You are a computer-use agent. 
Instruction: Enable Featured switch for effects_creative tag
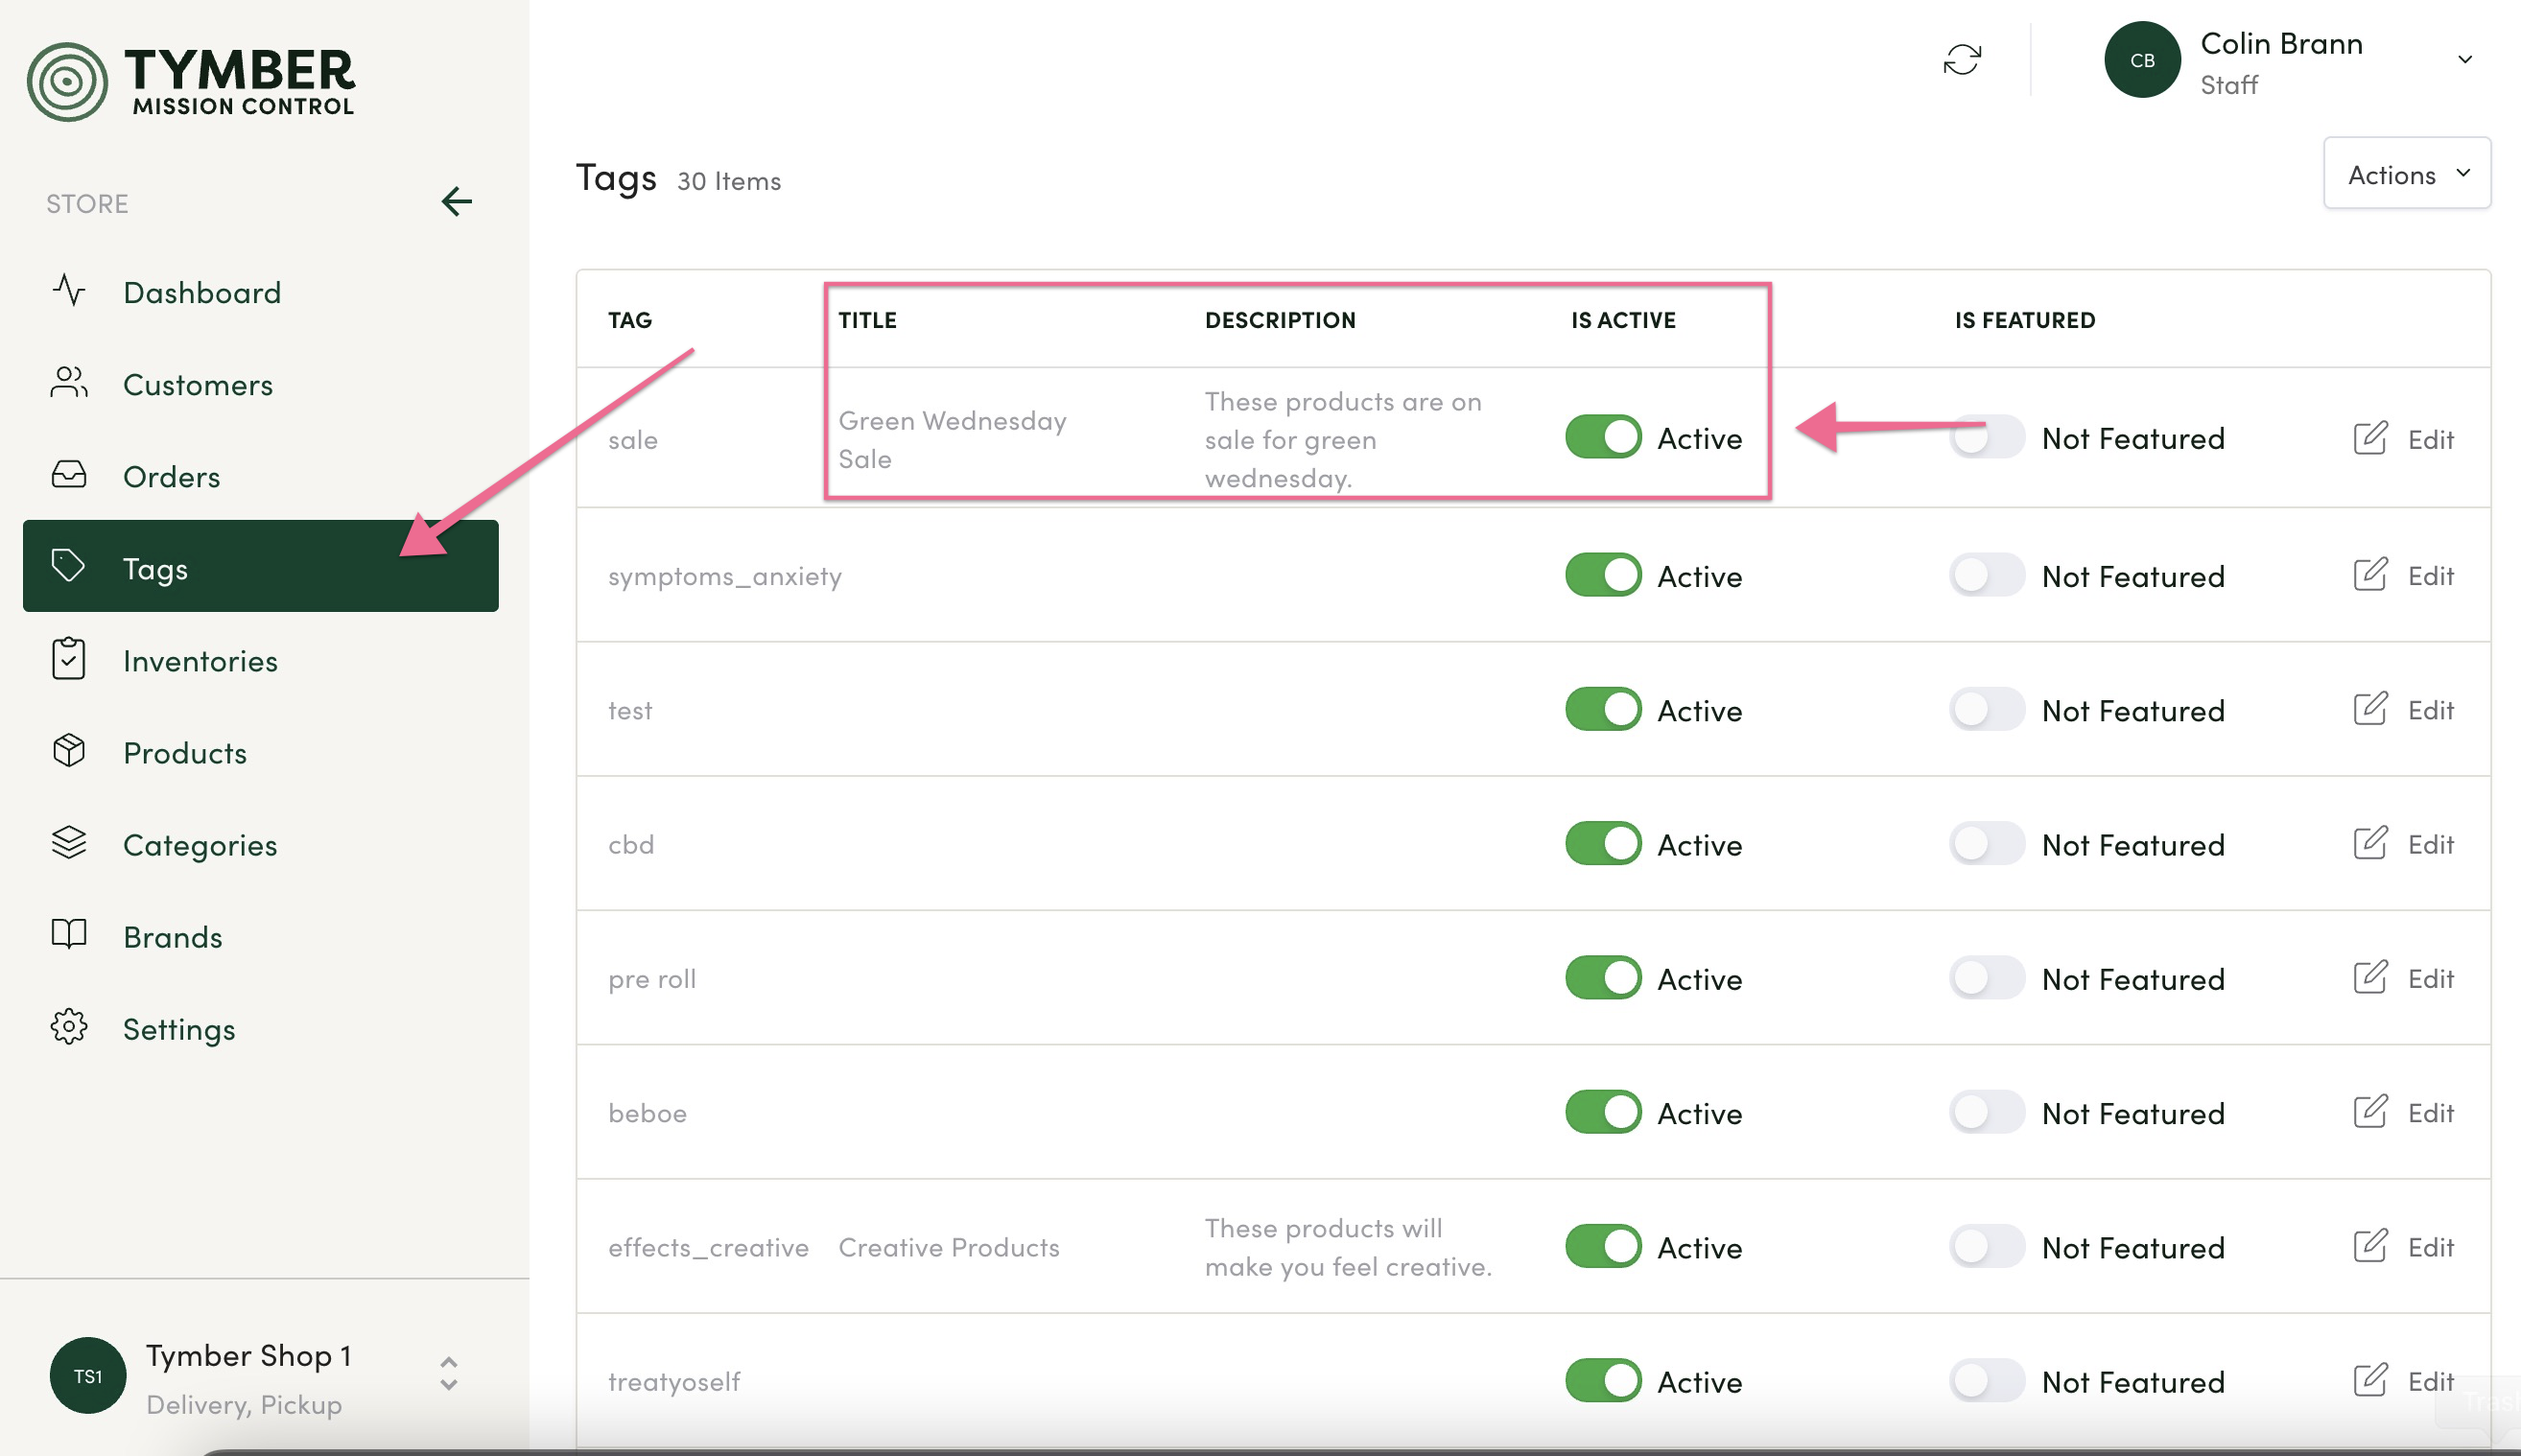[x=1987, y=1246]
